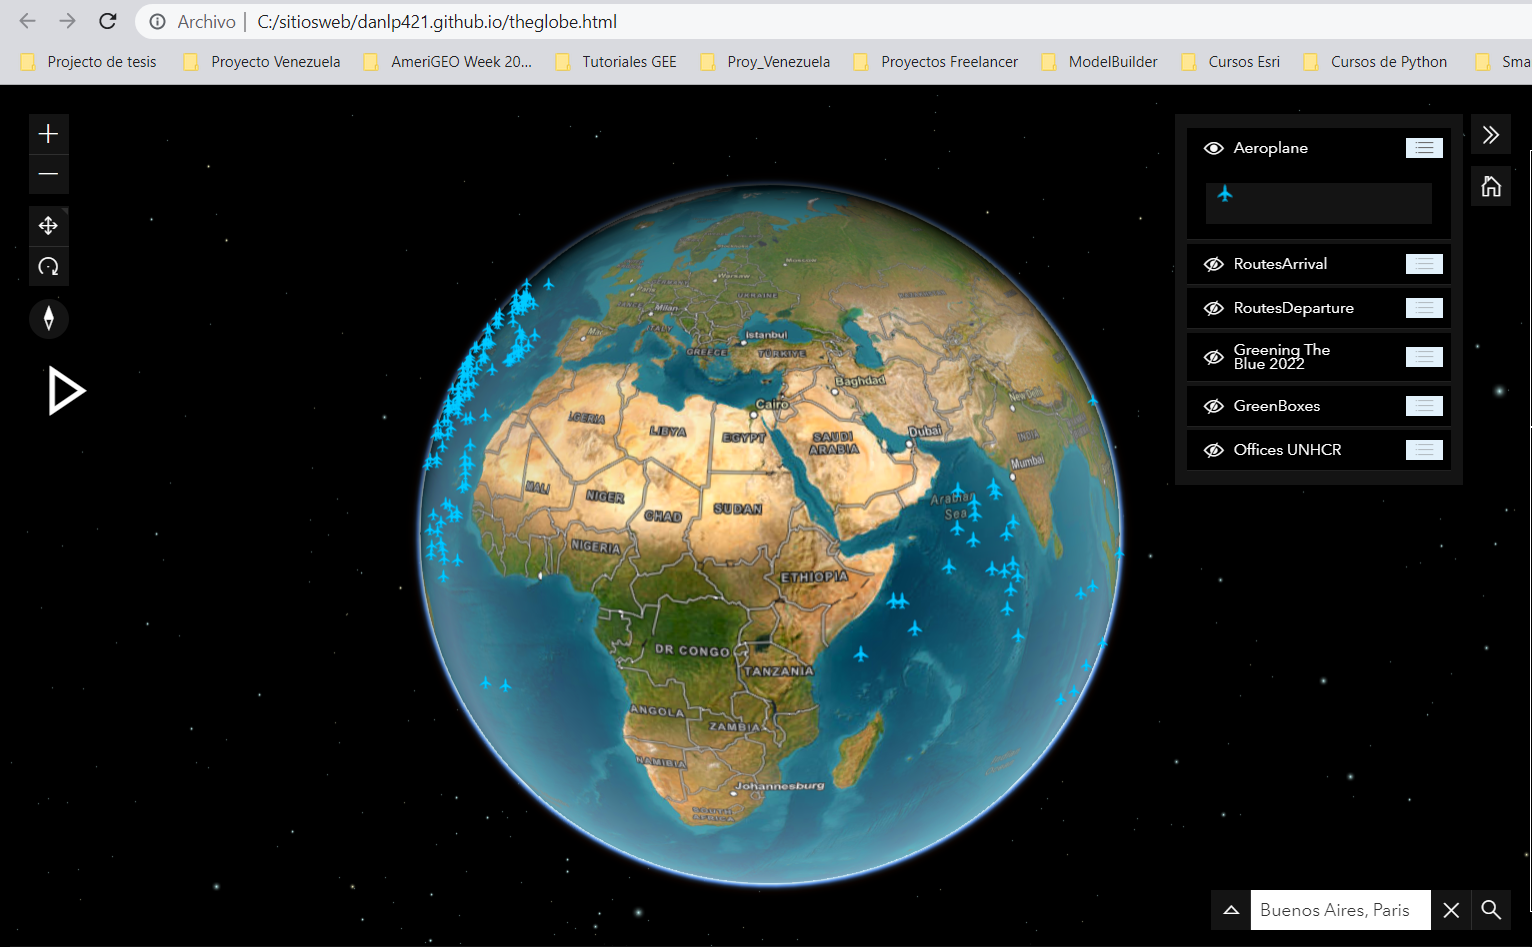
Task: Start the globe animation play button
Action: (x=66, y=391)
